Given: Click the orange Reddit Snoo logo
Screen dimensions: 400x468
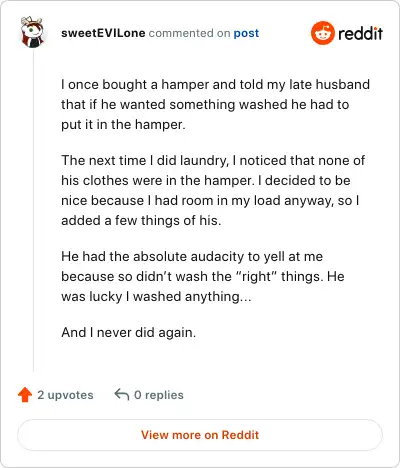Looking at the screenshot, I should tap(322, 33).
